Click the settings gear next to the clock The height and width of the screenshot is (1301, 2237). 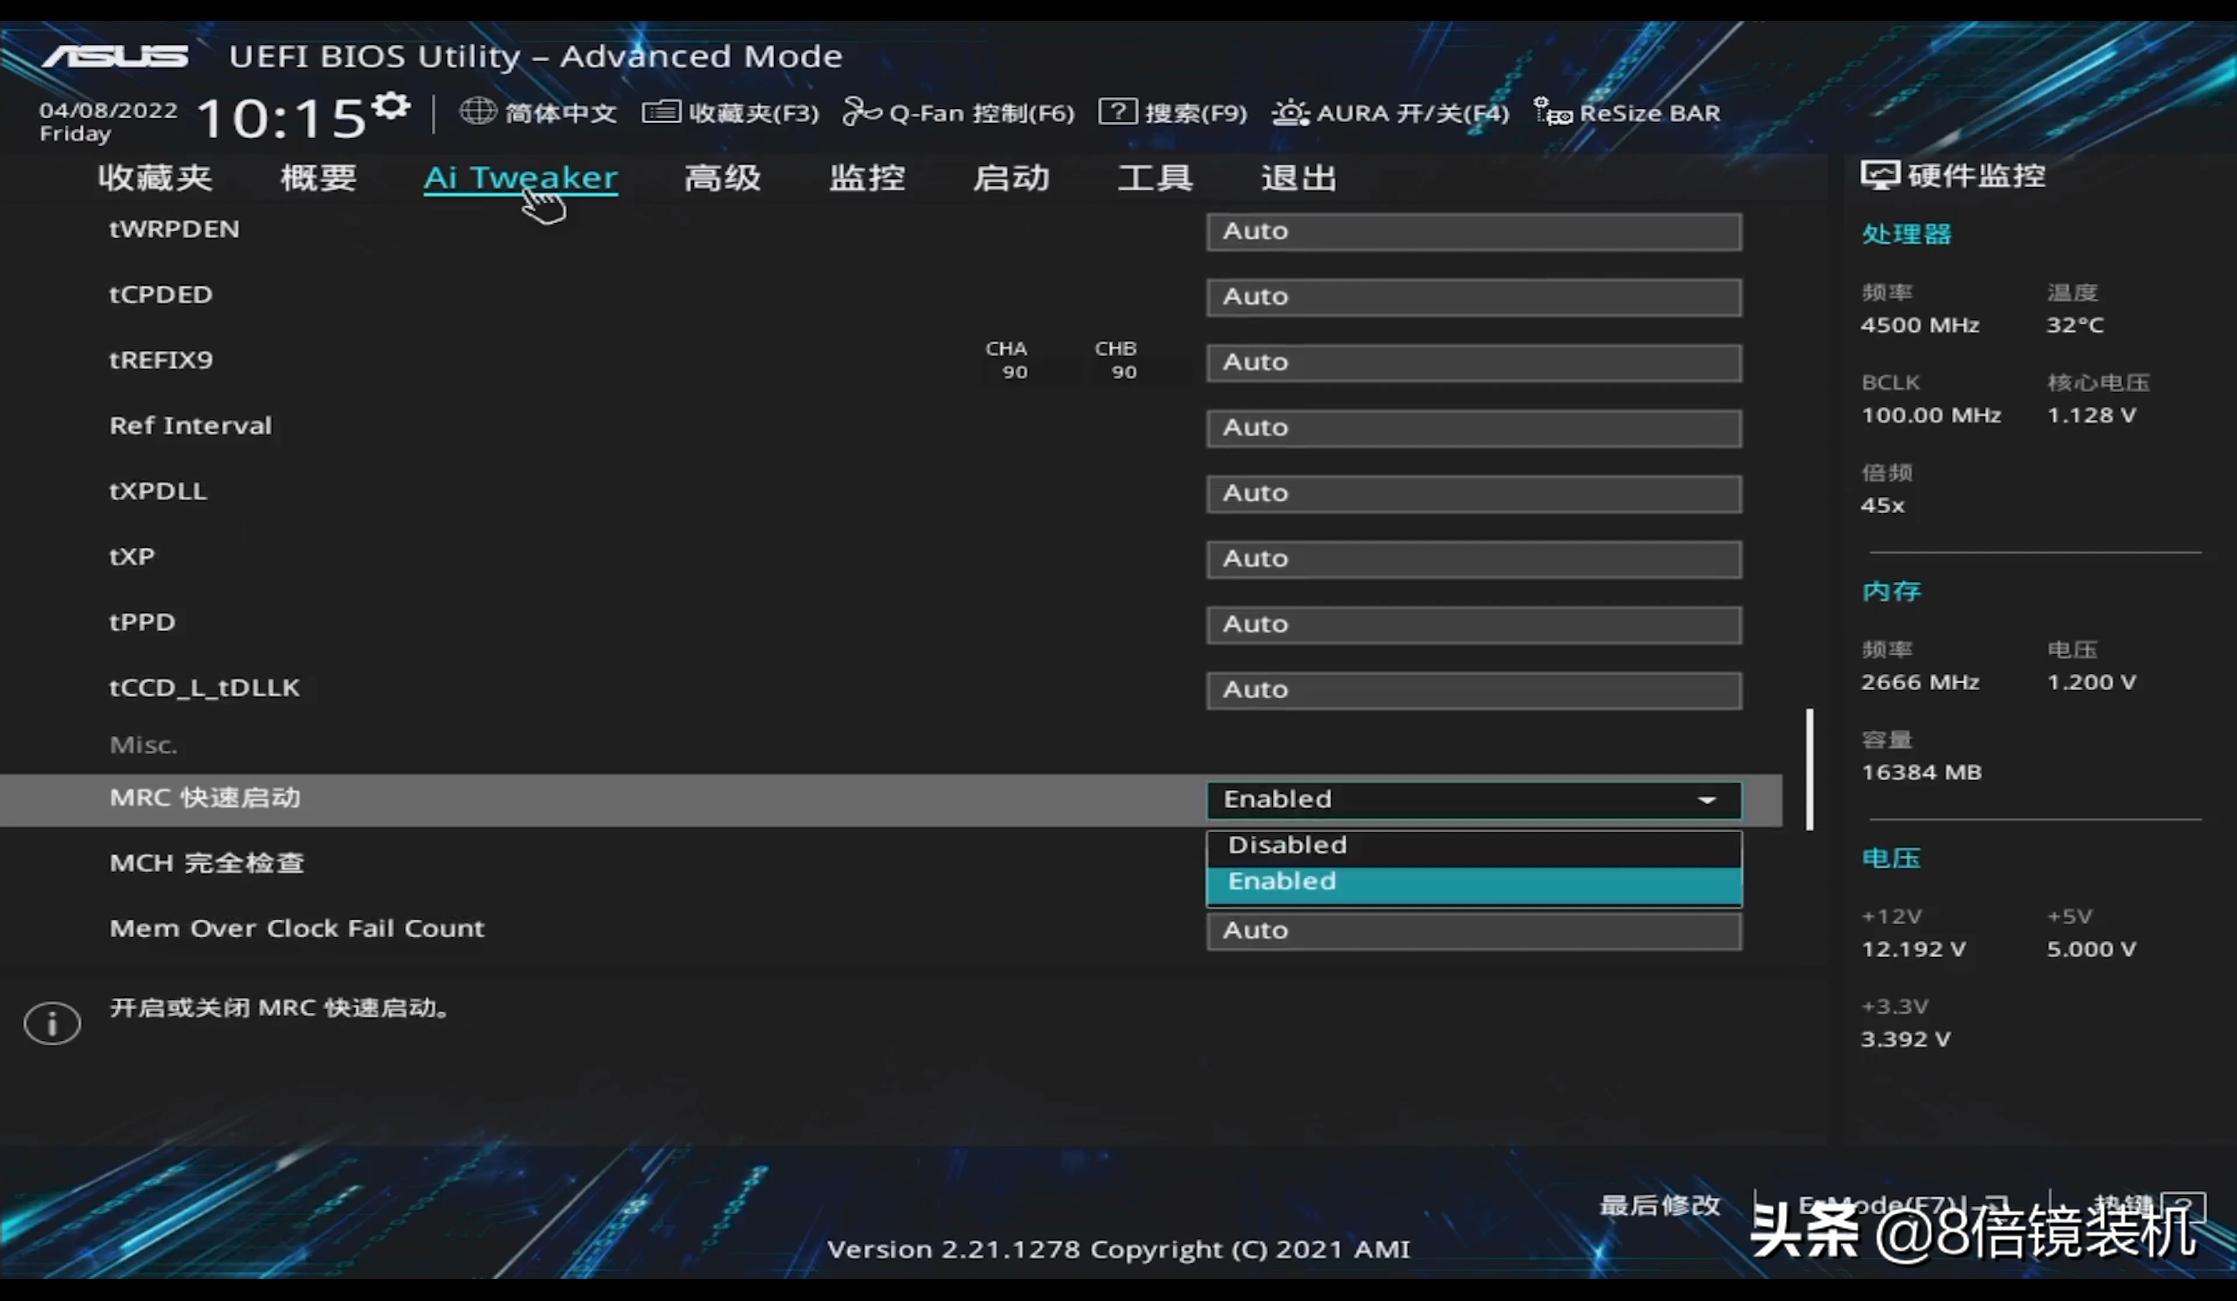pyautogui.click(x=391, y=105)
